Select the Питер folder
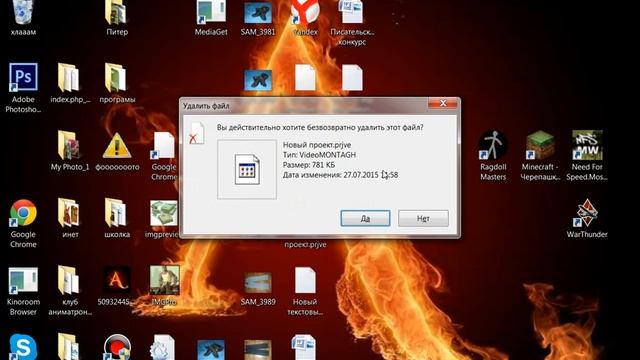 pos(117,18)
